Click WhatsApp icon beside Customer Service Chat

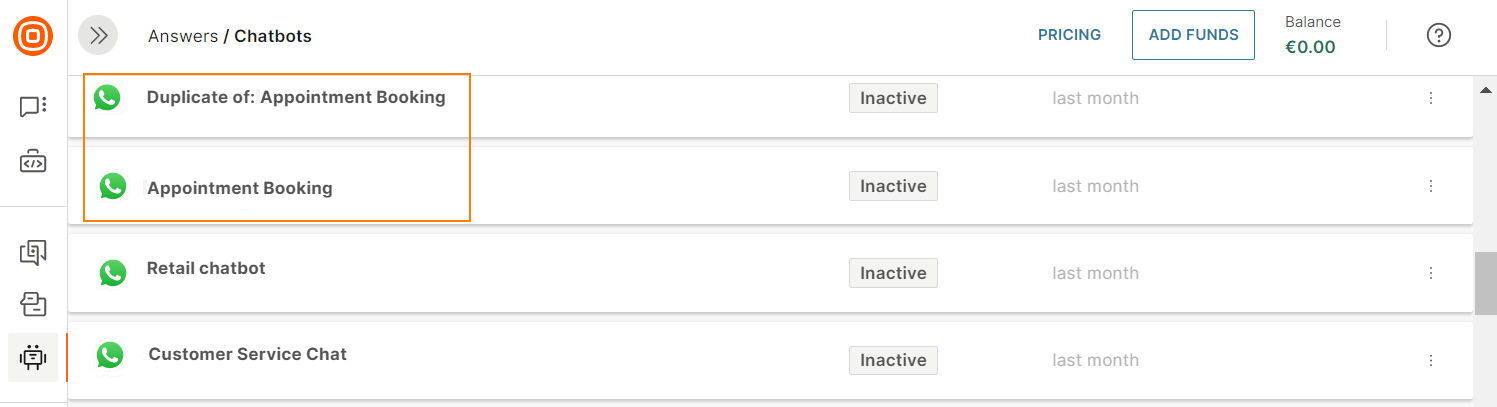click(110, 355)
